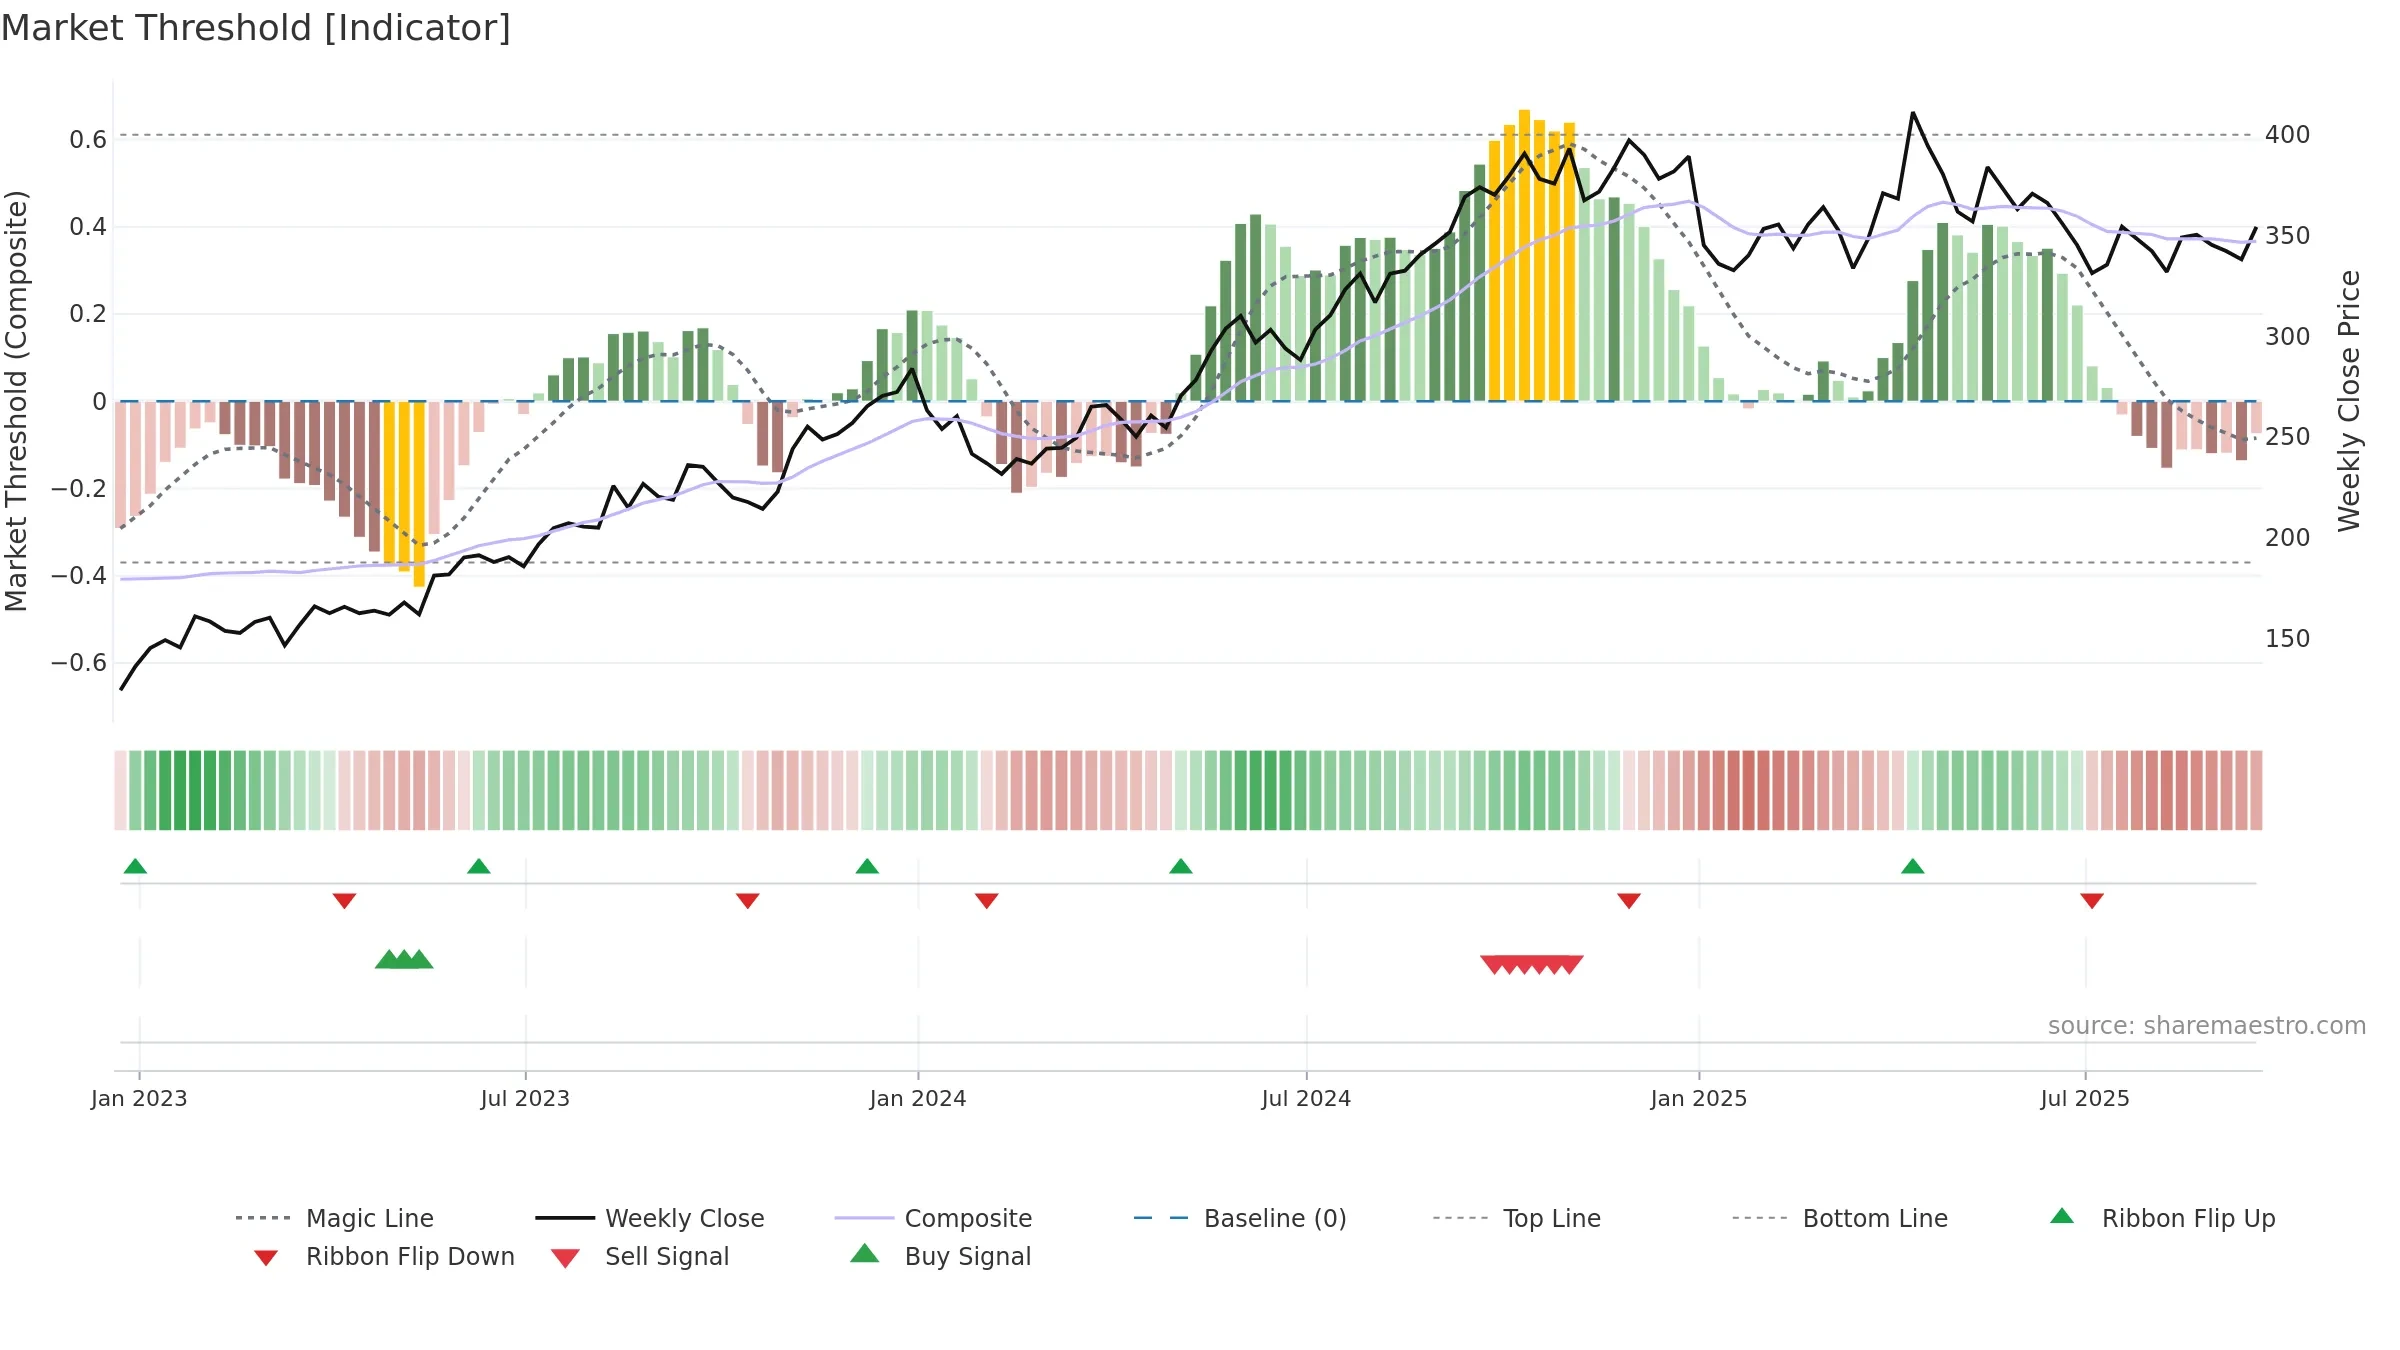Click the ribbon flip down marker near Oct 2023

pos(747,901)
